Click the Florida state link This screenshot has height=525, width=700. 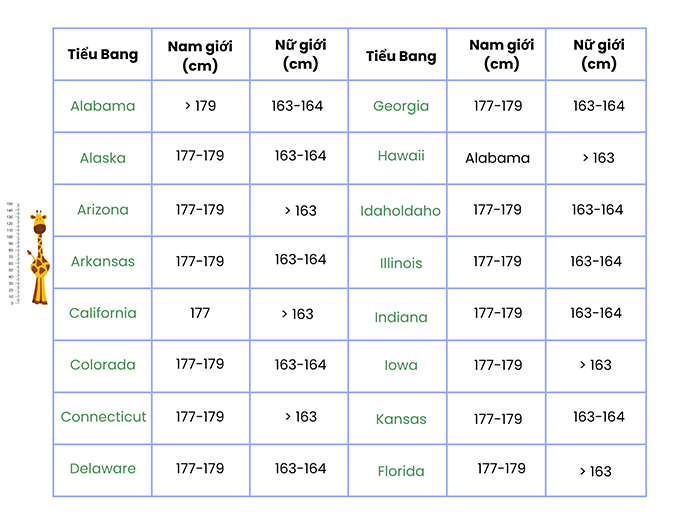coord(401,471)
